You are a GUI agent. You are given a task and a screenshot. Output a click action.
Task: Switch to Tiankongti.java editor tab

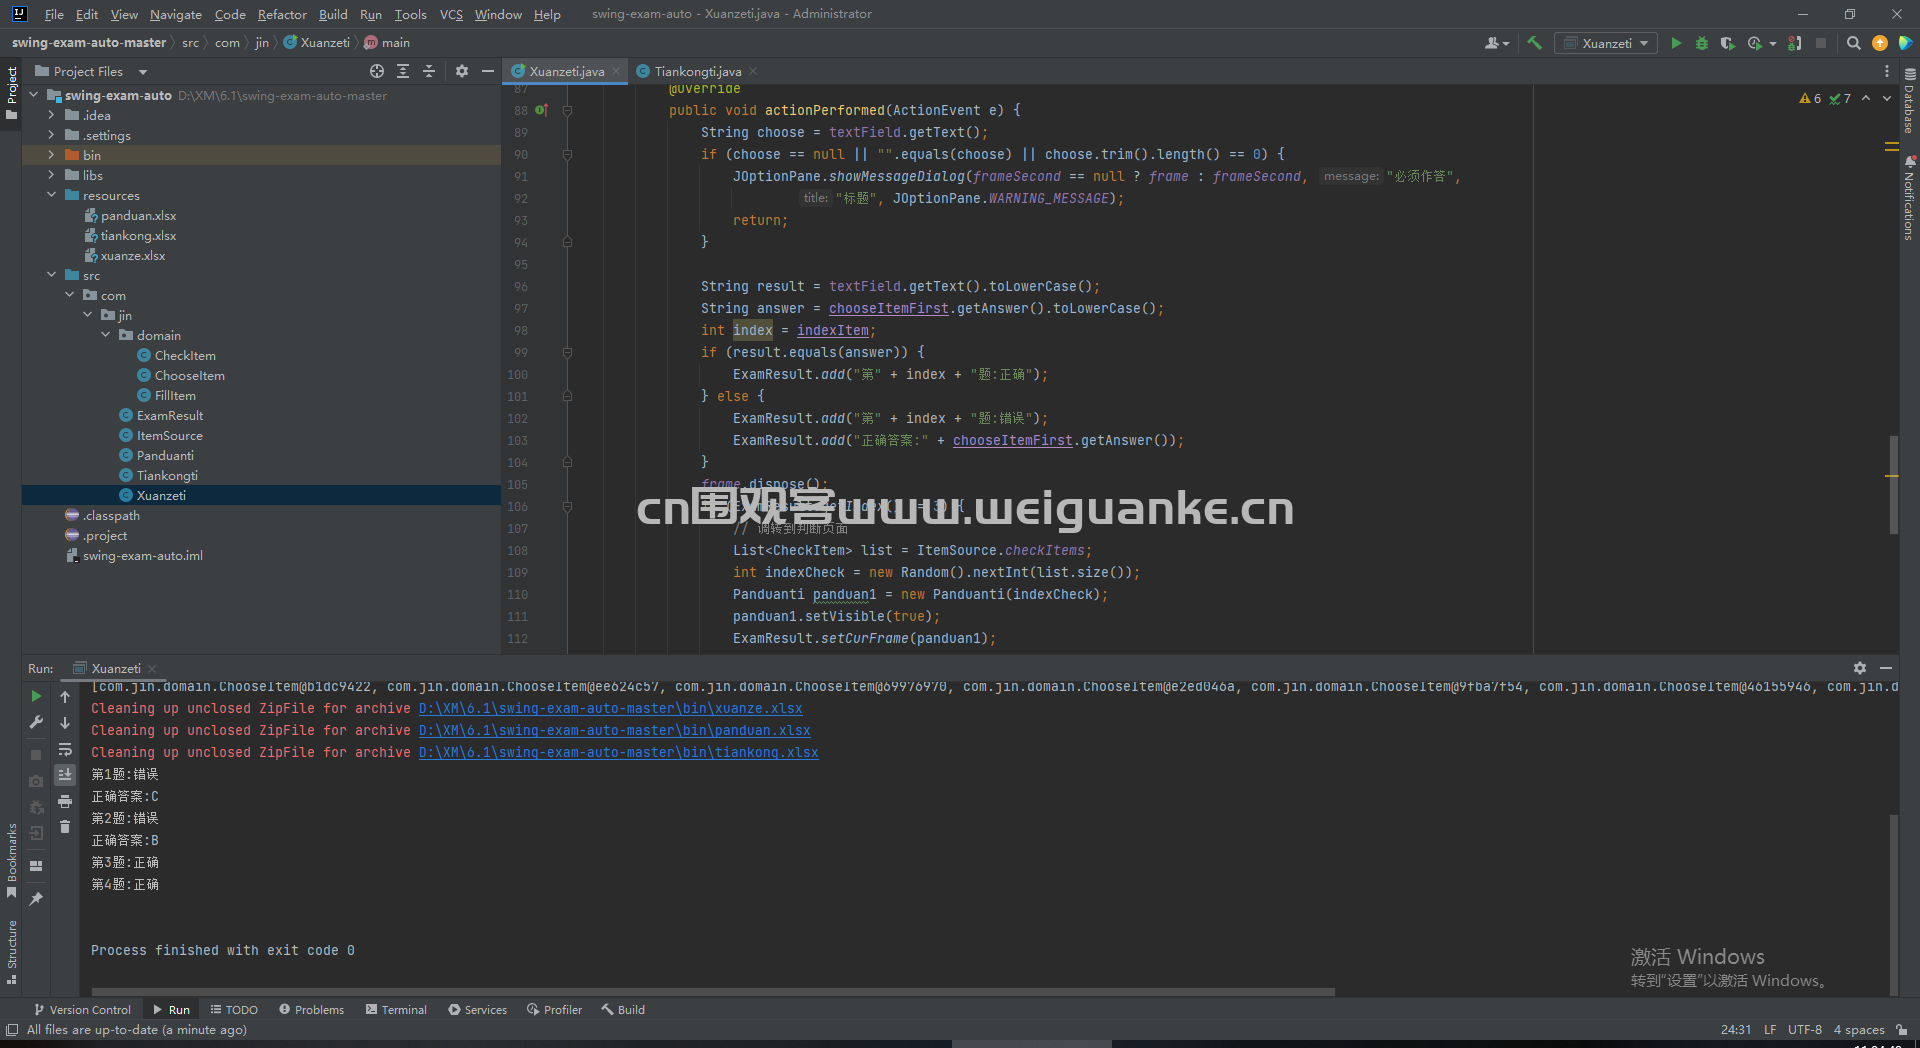click(697, 71)
